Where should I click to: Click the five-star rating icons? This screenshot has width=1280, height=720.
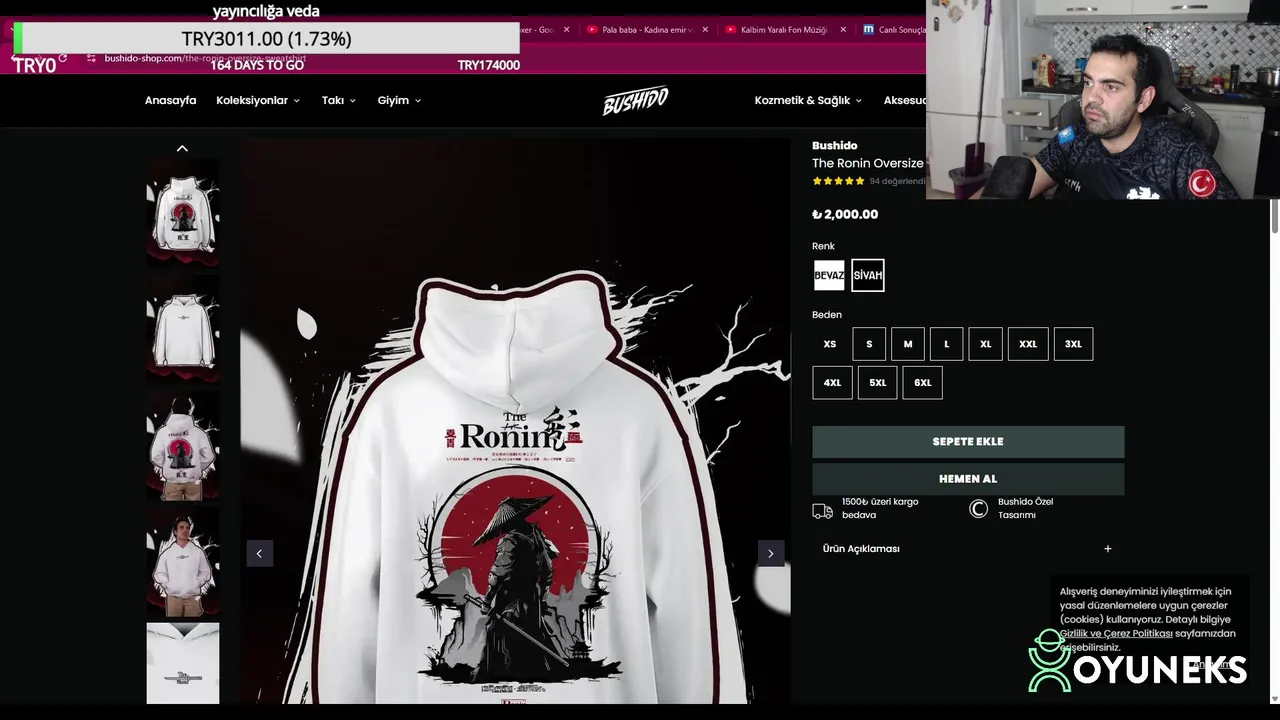(x=838, y=181)
